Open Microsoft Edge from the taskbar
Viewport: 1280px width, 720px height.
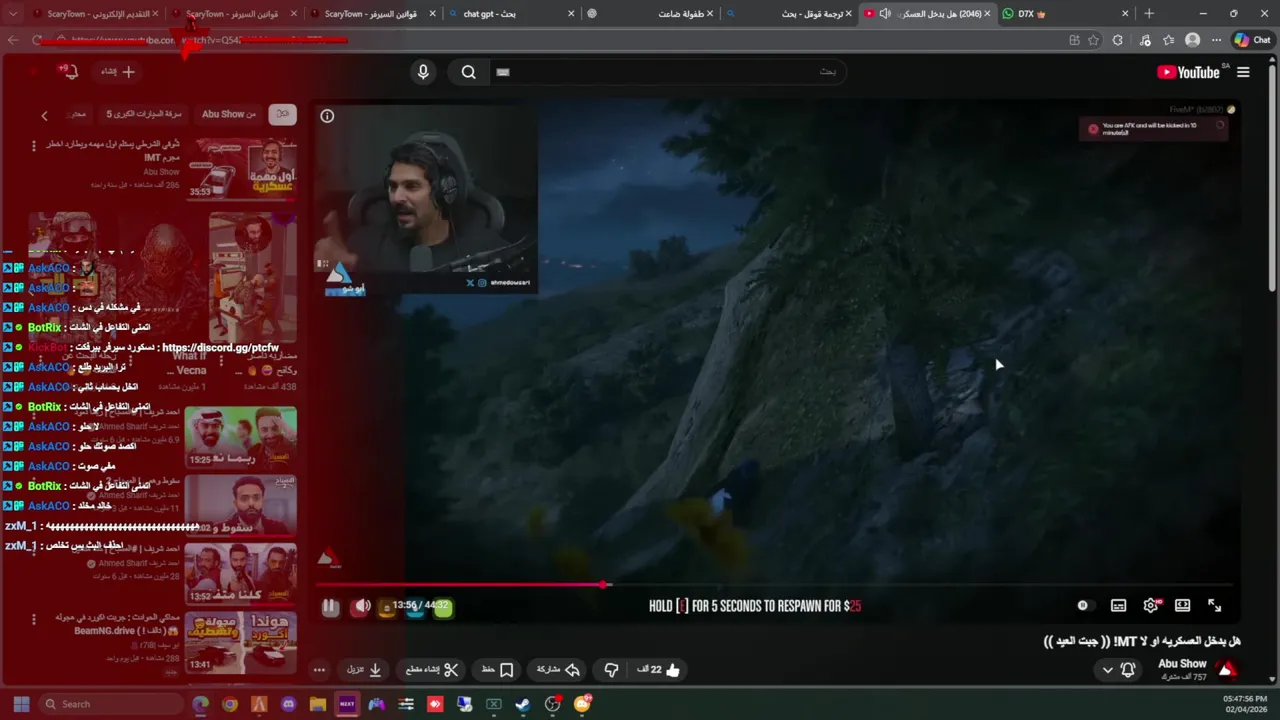coord(201,704)
